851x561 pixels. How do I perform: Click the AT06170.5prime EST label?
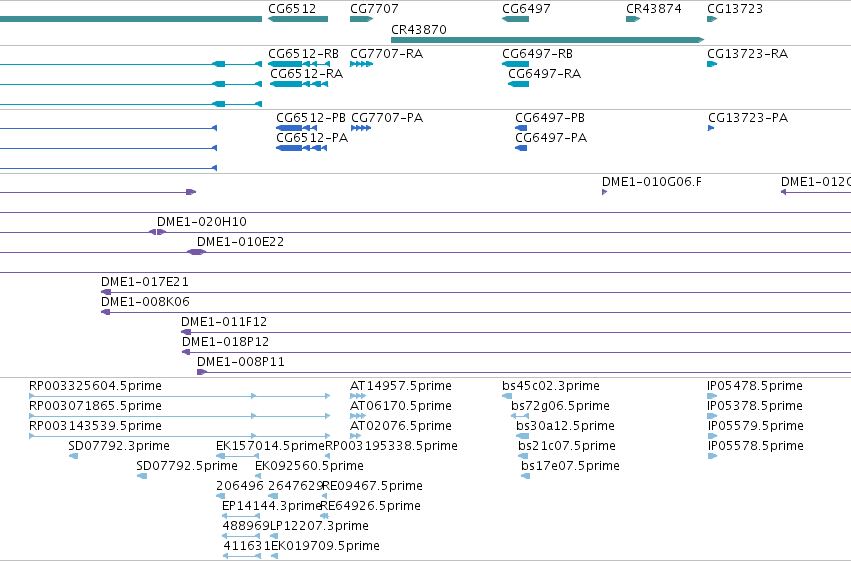pyautogui.click(x=401, y=406)
